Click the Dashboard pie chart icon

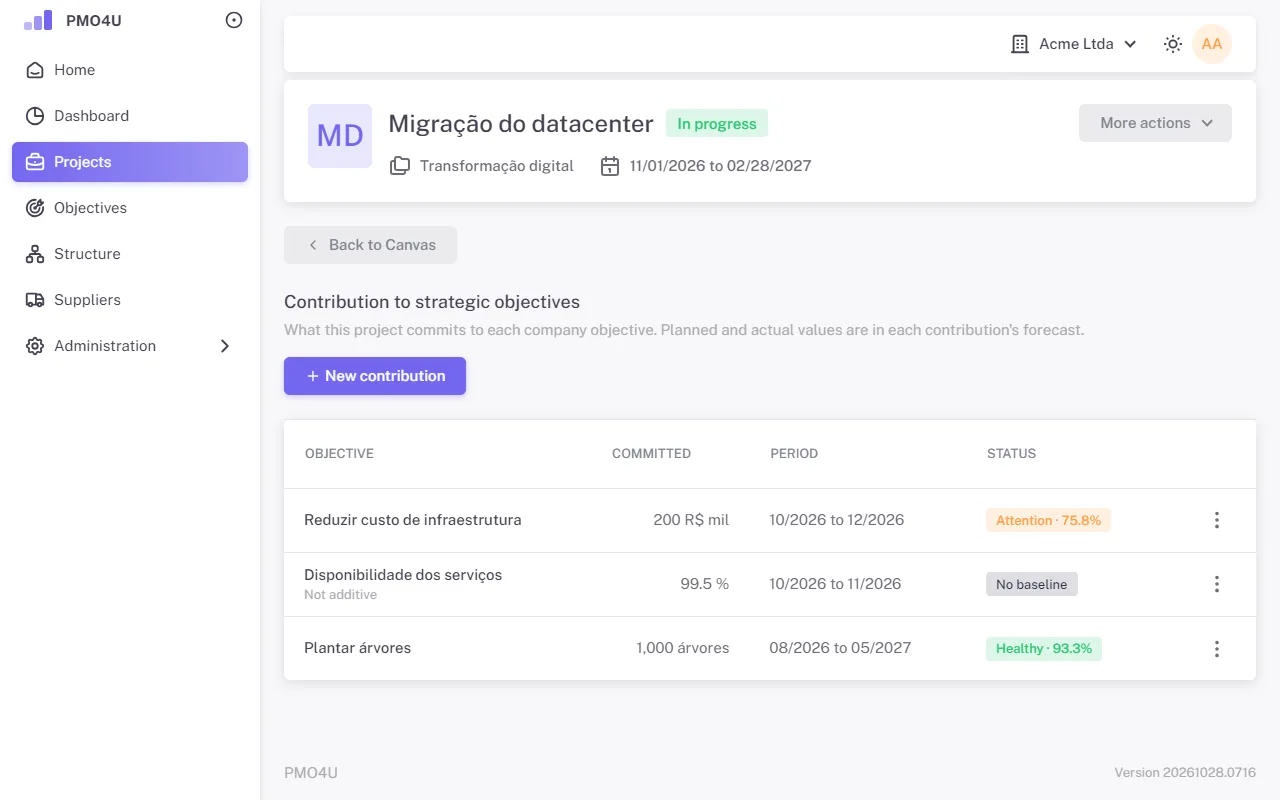(35, 116)
